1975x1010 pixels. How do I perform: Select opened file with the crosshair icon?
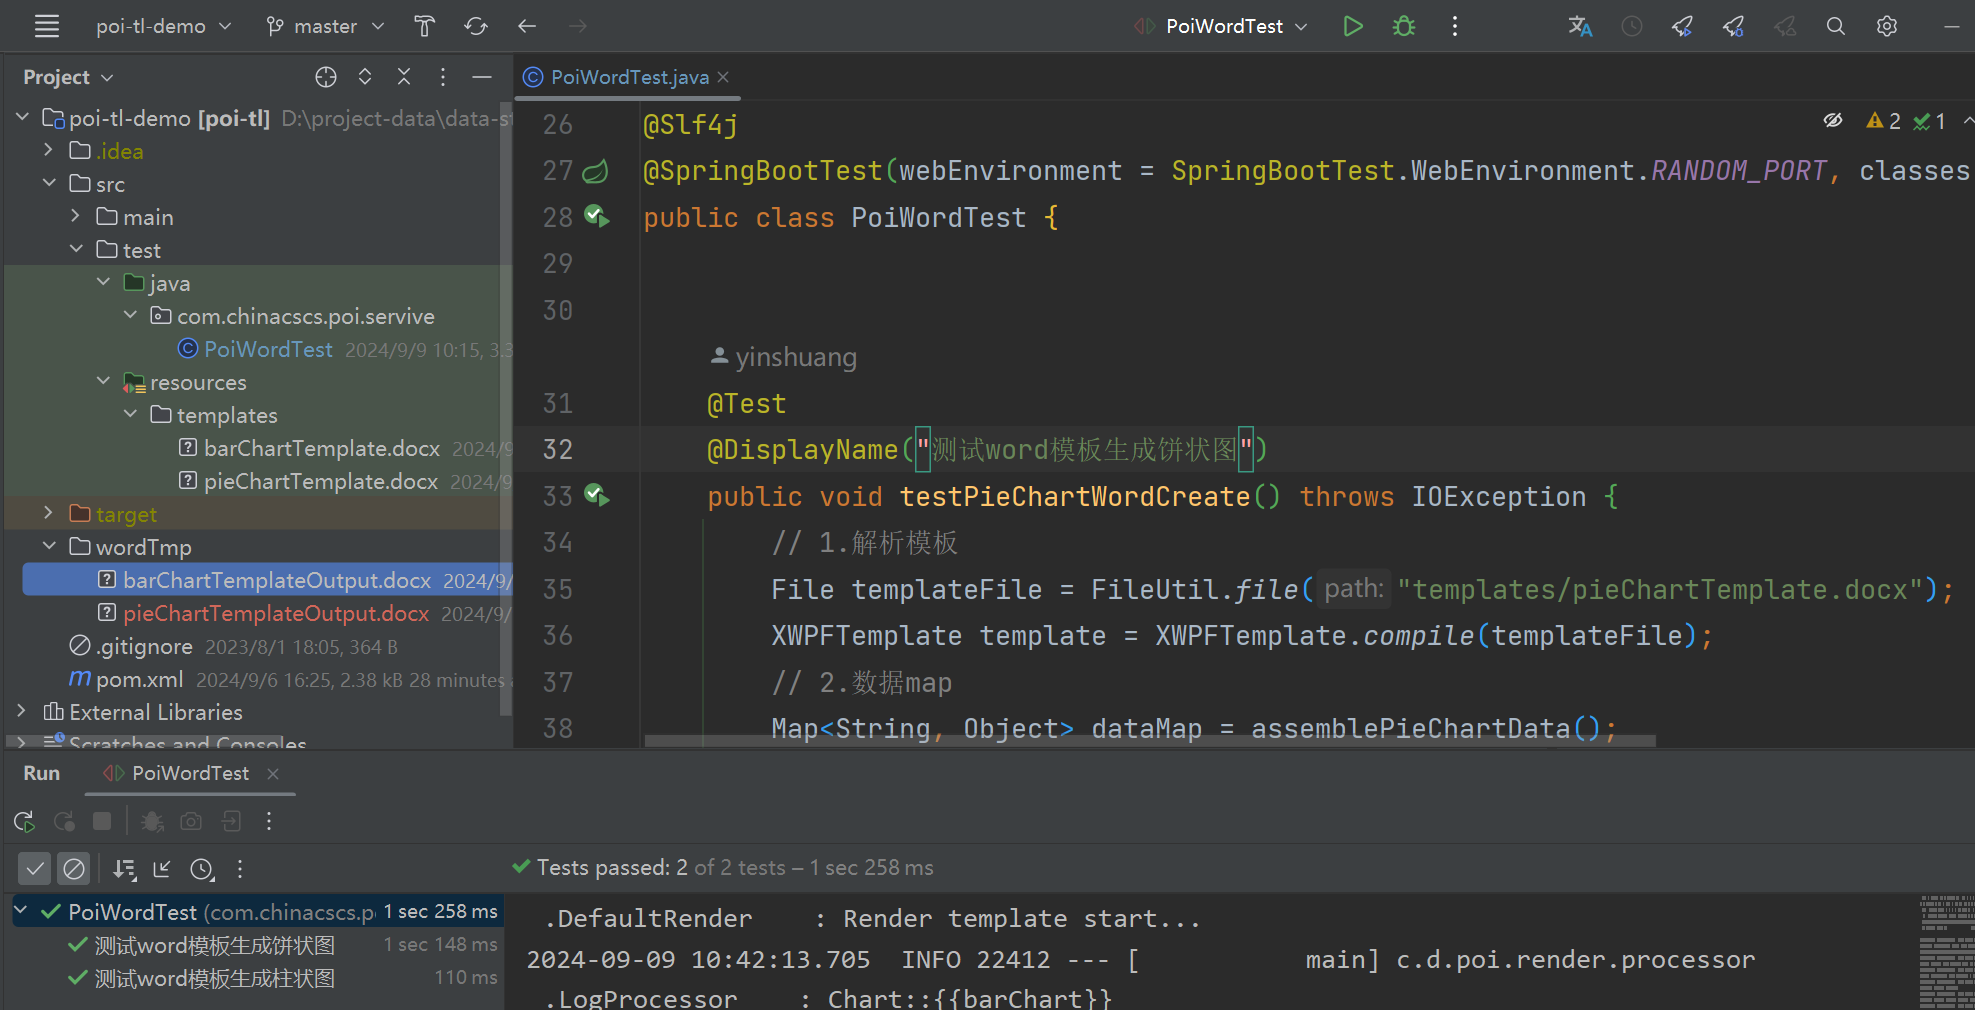click(326, 77)
